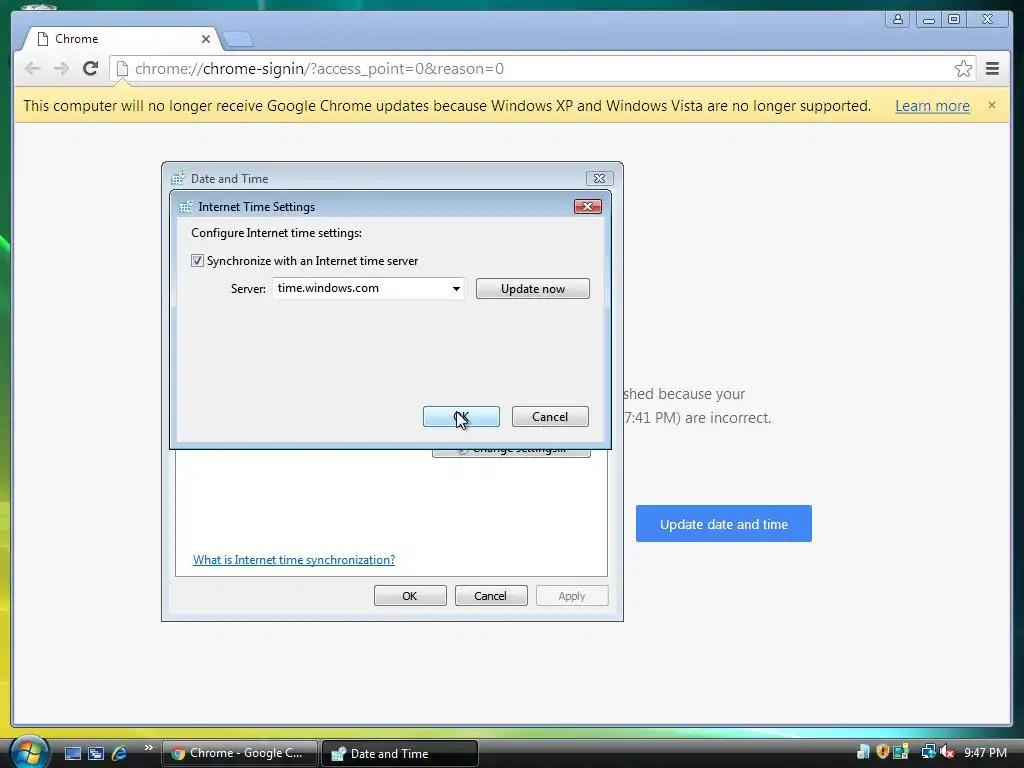The image size is (1024, 768).
Task: Click the page icon in the address bar
Action: pos(122,69)
